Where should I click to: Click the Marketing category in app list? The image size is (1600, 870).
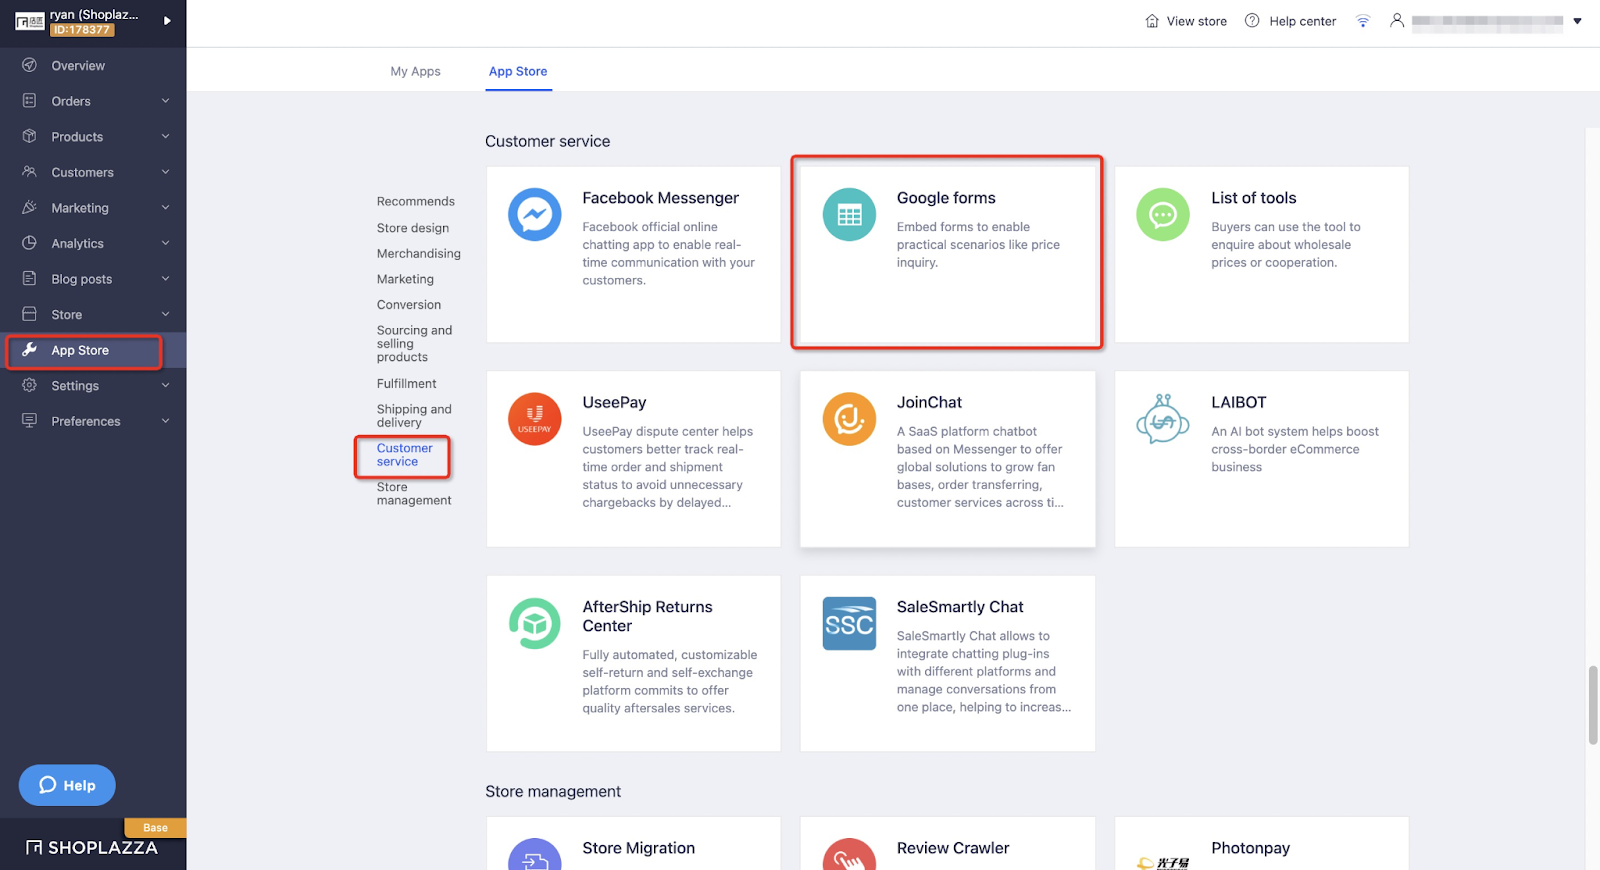pyautogui.click(x=405, y=279)
